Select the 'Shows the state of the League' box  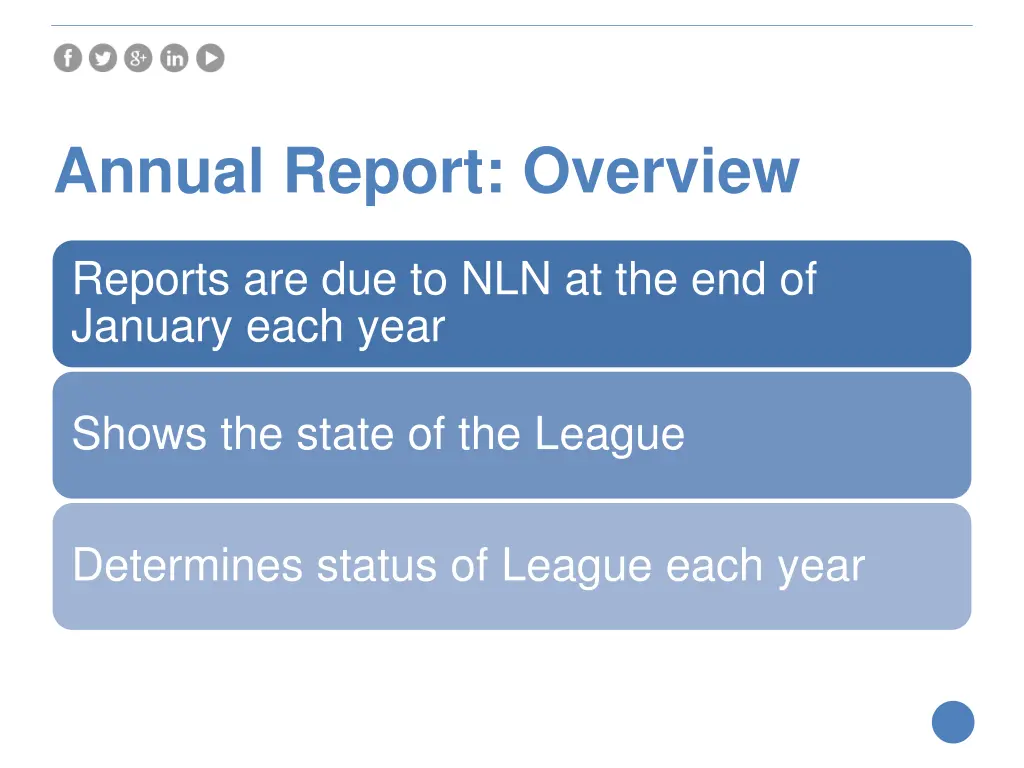(512, 436)
